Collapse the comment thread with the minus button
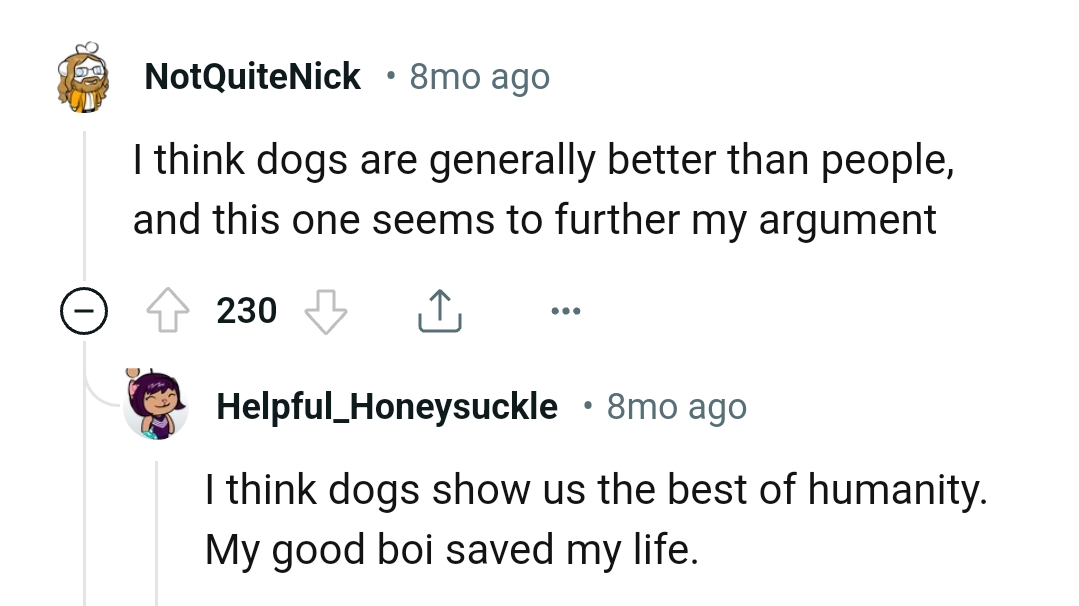This screenshot has height=606, width=1079. point(85,311)
